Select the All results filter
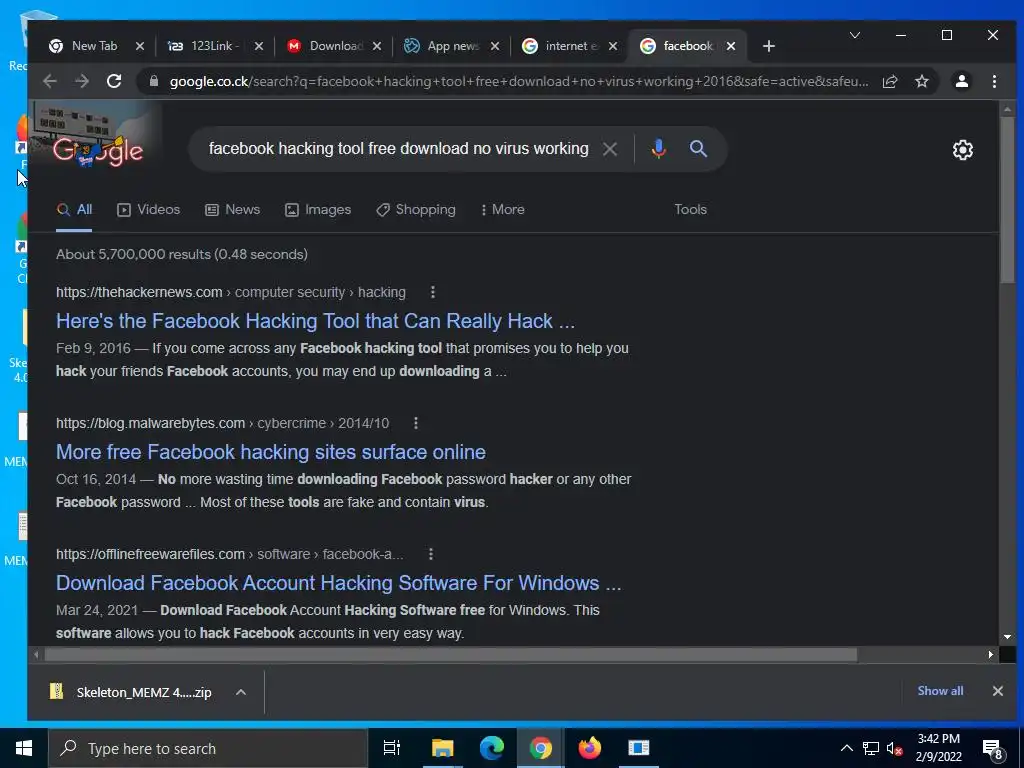The height and width of the screenshot is (768, 1024). 74,210
